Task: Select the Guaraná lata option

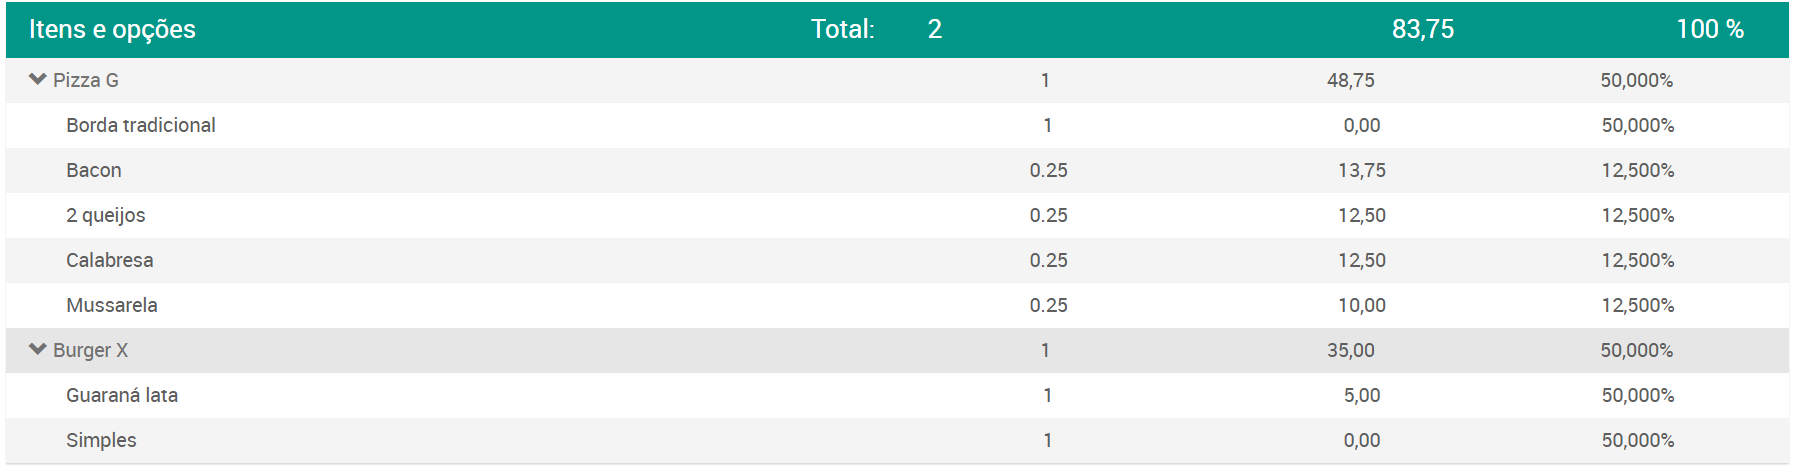Action: [897, 395]
